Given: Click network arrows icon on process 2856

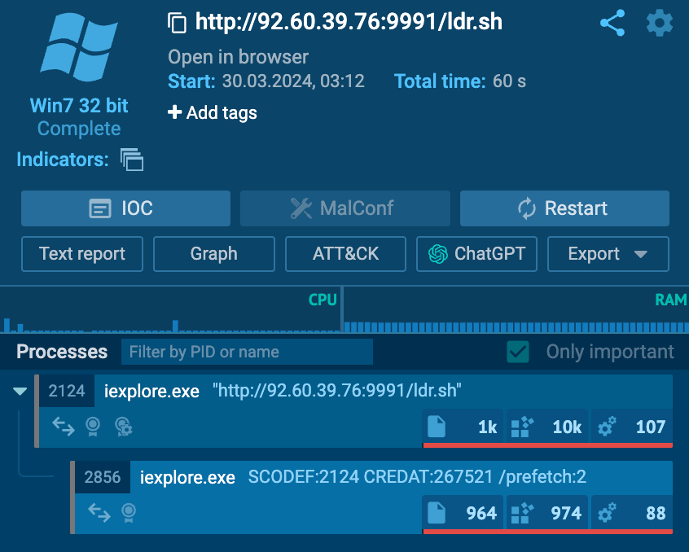Looking at the screenshot, I should (100, 512).
